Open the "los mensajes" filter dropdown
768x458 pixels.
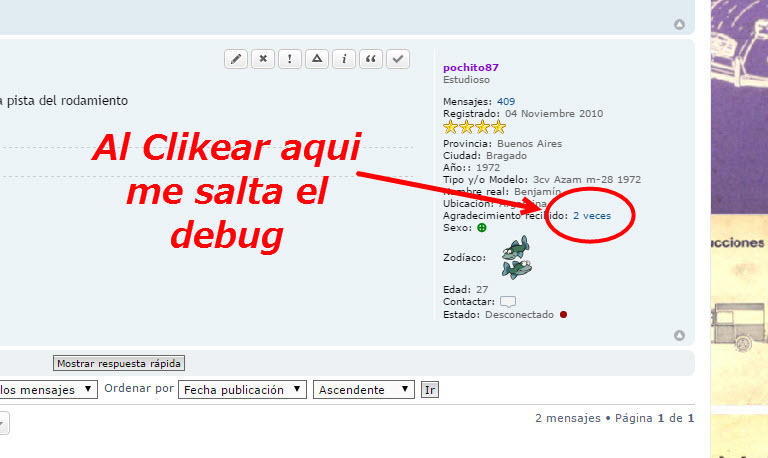click(x=48, y=389)
